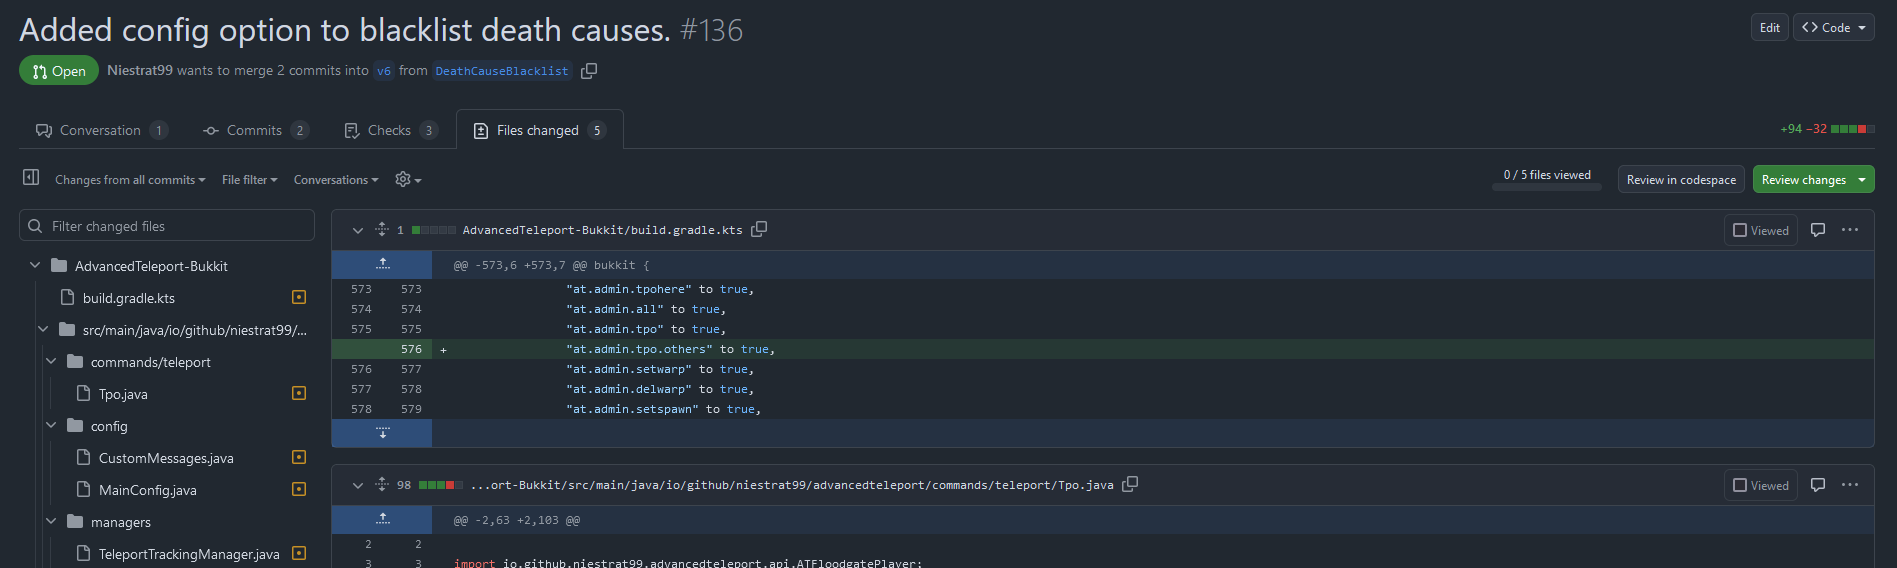Screen dimensions: 1897x568
Task: Collapse the build.gradle.kts diff
Action: coord(357,230)
